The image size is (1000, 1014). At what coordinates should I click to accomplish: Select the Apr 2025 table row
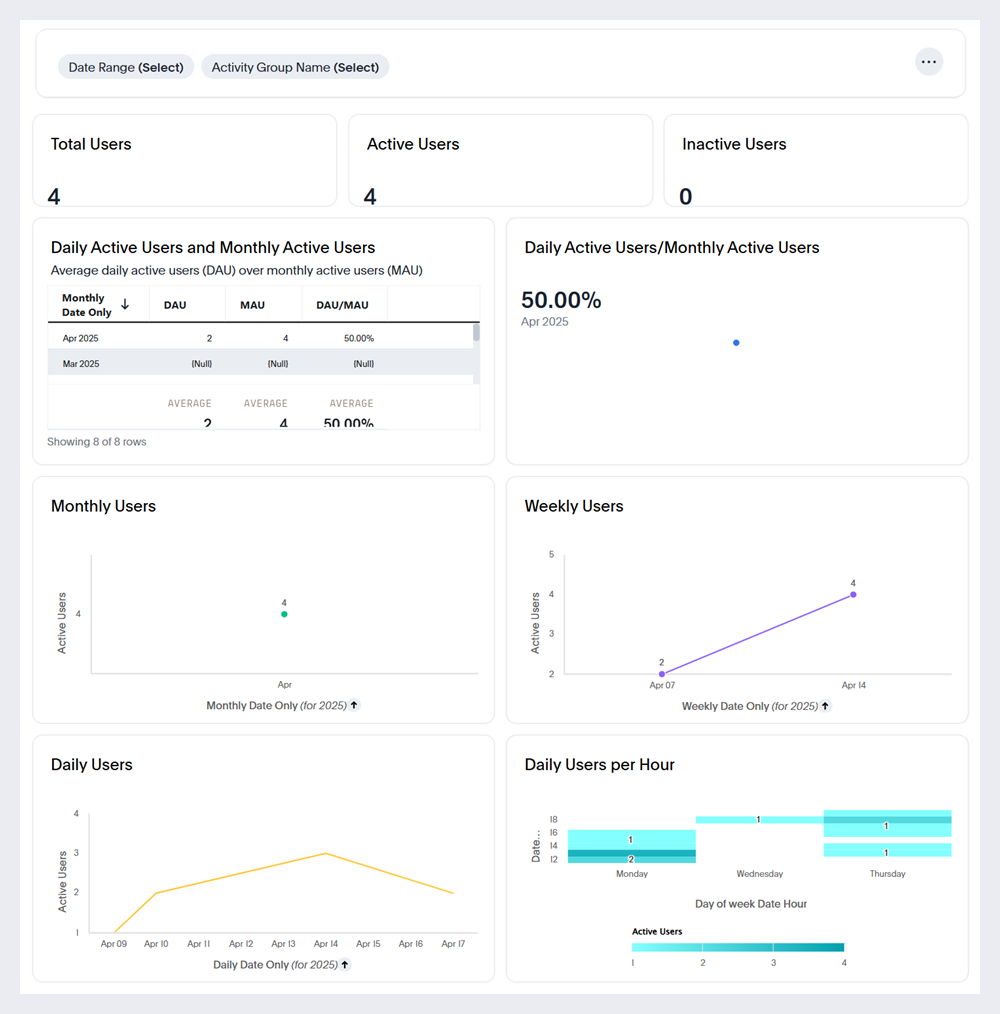click(x=260, y=338)
